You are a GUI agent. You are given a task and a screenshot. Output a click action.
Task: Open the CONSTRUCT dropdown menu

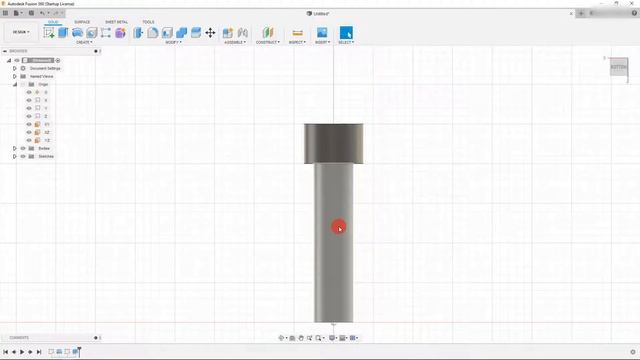[x=268, y=42]
